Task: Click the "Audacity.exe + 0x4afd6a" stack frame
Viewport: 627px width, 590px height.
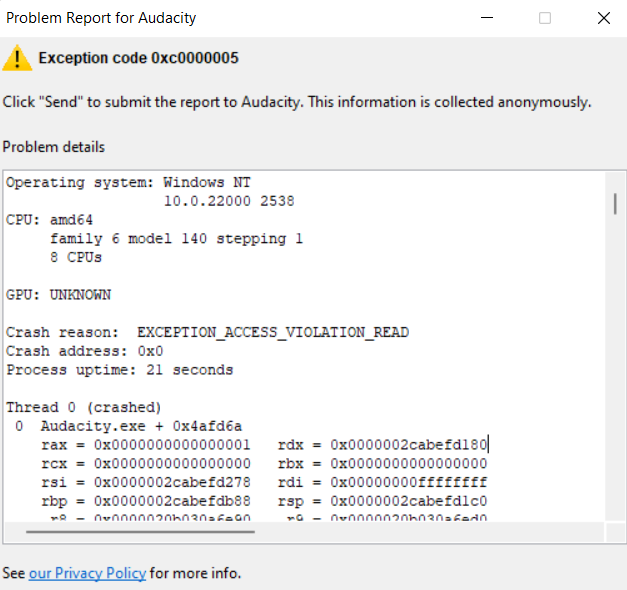Action: click(141, 426)
